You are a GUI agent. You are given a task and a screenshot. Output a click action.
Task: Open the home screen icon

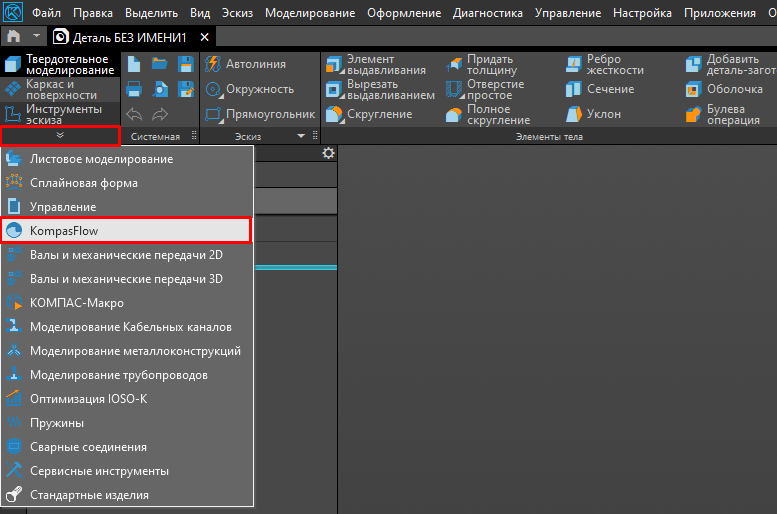tap(14, 37)
